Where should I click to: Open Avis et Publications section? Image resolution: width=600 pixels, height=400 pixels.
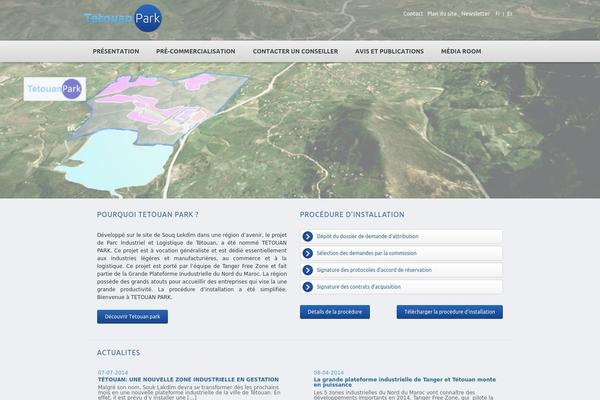[x=389, y=51]
